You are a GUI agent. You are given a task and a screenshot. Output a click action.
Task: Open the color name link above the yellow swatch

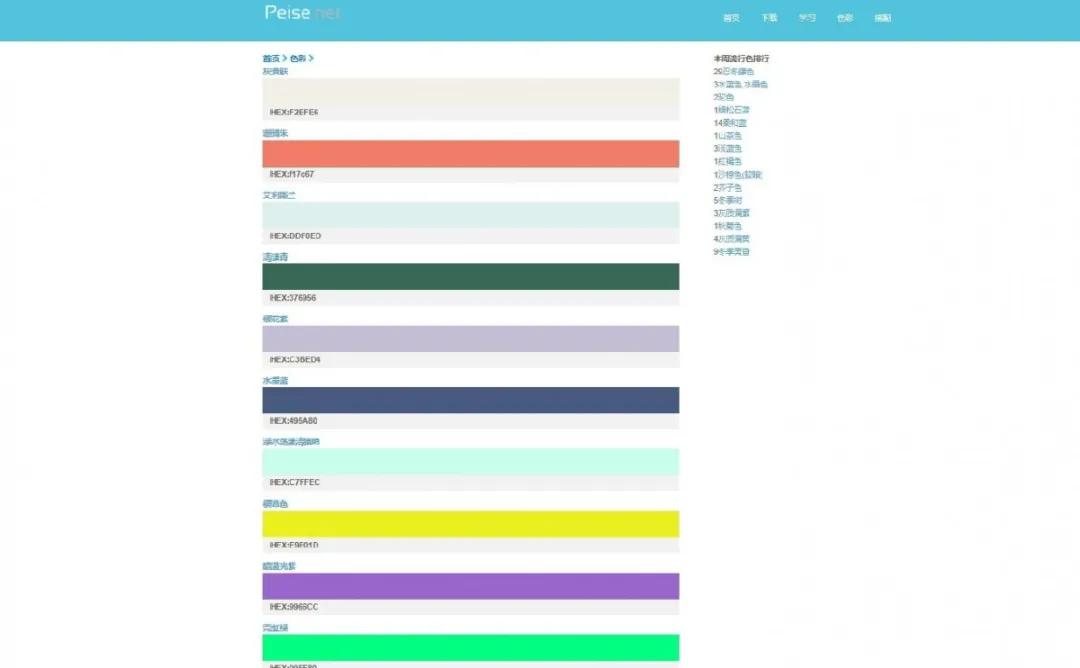[275, 504]
